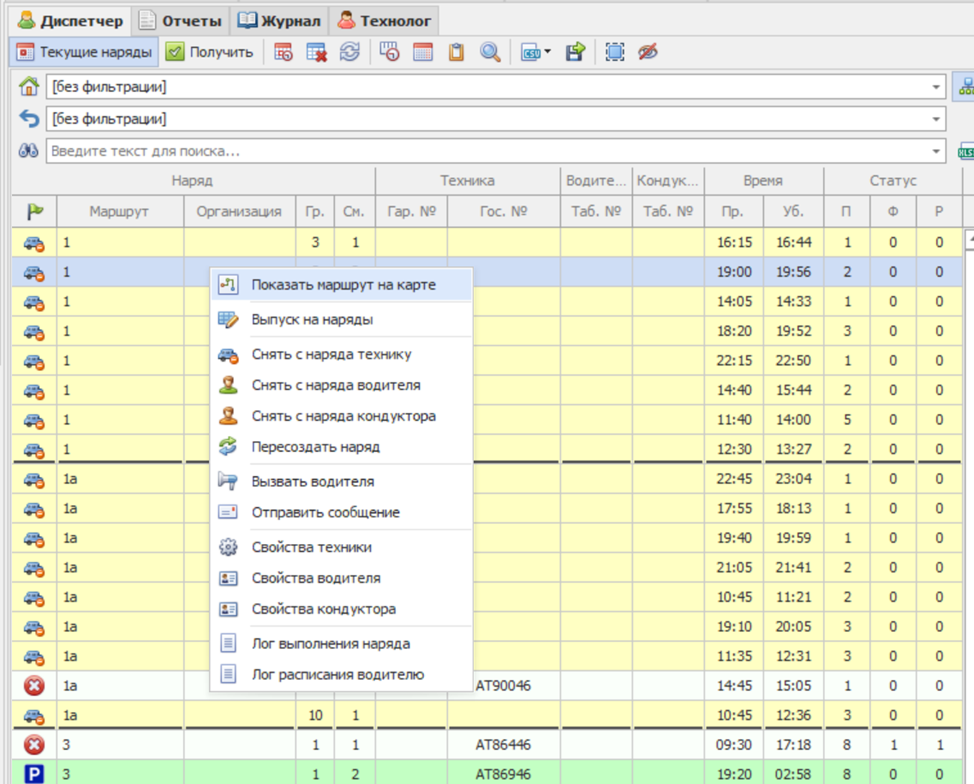The width and height of the screenshot is (974, 784).
Task: Click the fullscreen frame icon in toolbar
Action: pyautogui.click(x=615, y=52)
